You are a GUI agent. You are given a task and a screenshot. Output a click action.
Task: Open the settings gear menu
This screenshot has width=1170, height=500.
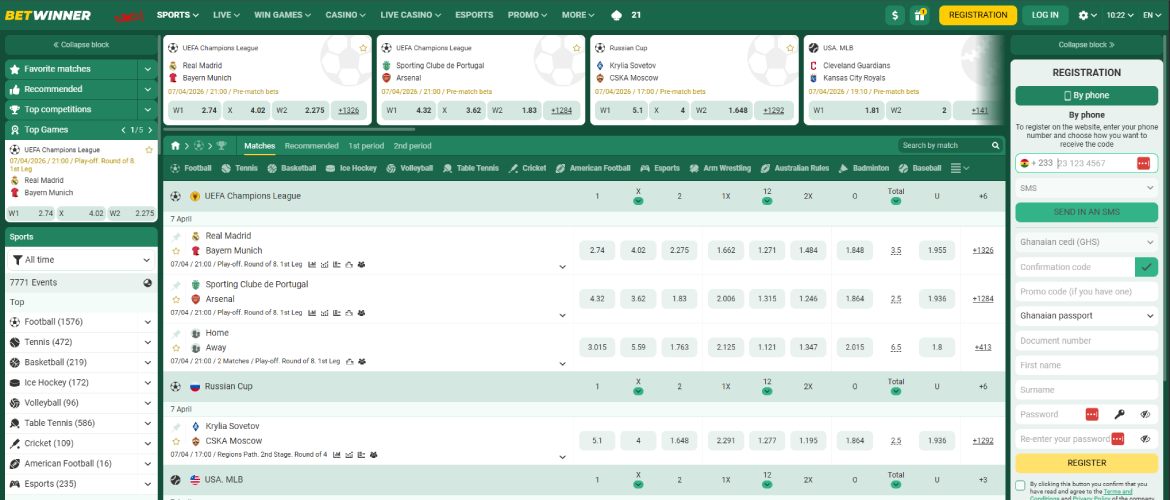[1087, 15]
